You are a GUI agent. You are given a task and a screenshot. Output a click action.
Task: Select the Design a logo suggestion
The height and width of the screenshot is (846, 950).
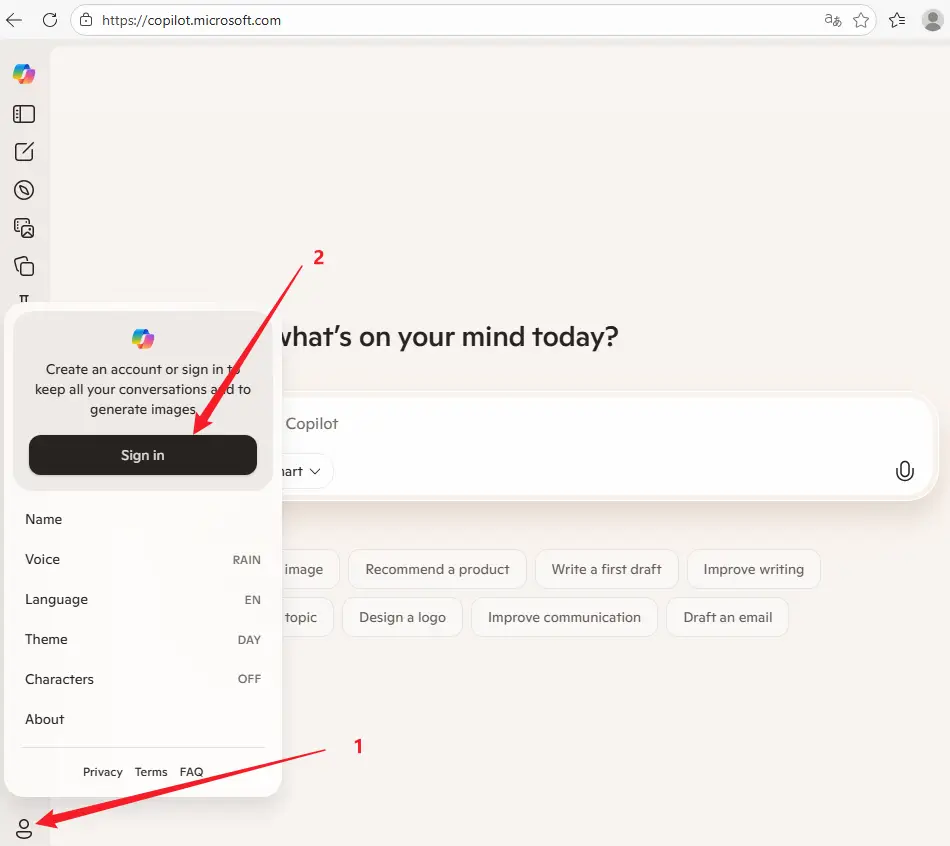[x=402, y=617]
